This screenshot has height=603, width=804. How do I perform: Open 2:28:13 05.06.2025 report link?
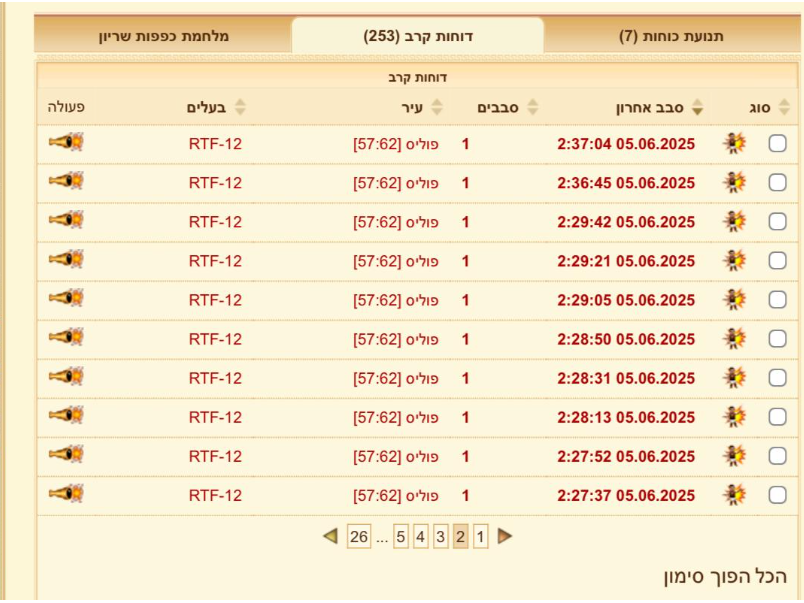[626, 417]
